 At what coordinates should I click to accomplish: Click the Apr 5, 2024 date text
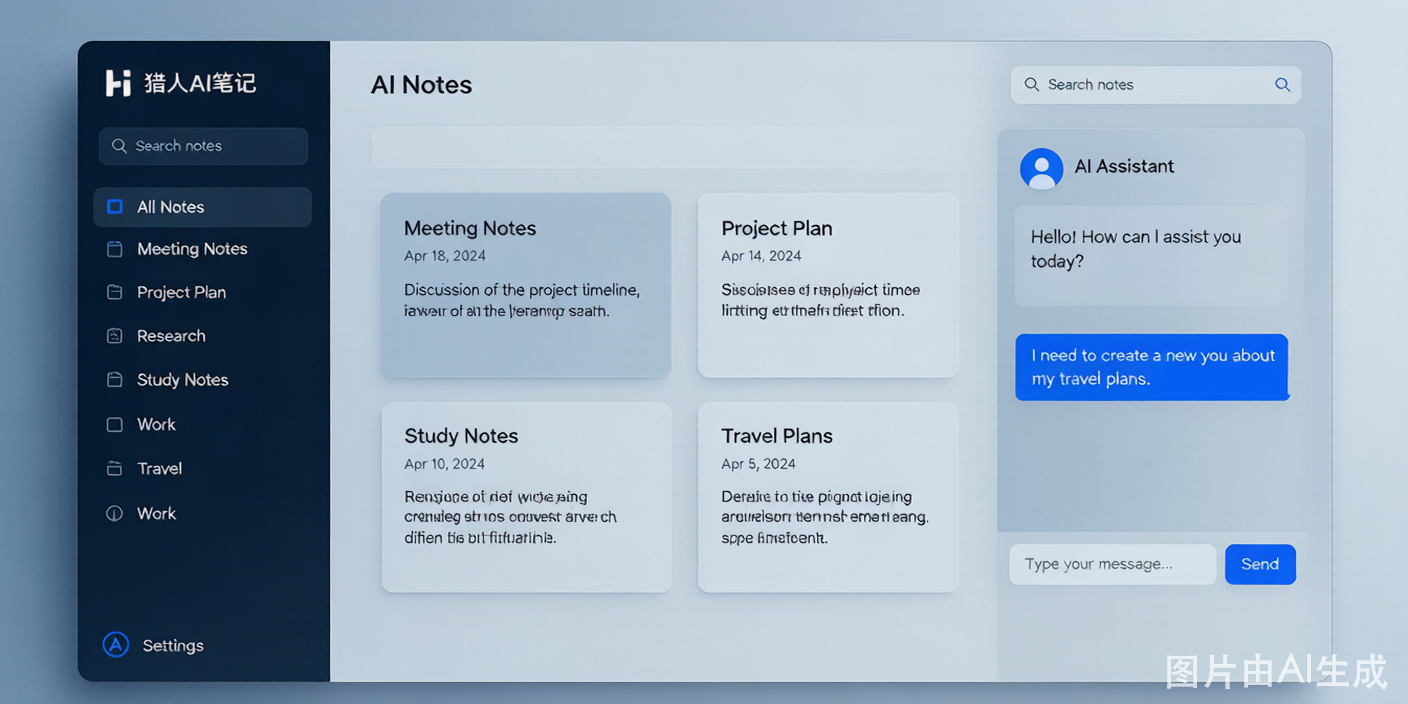pos(758,464)
